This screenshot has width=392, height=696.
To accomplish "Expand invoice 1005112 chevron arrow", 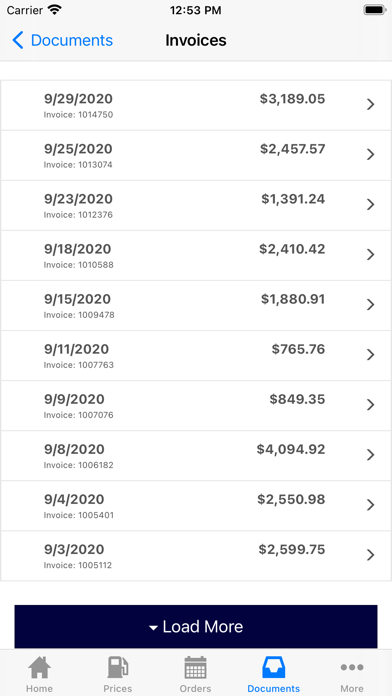I will click(371, 555).
